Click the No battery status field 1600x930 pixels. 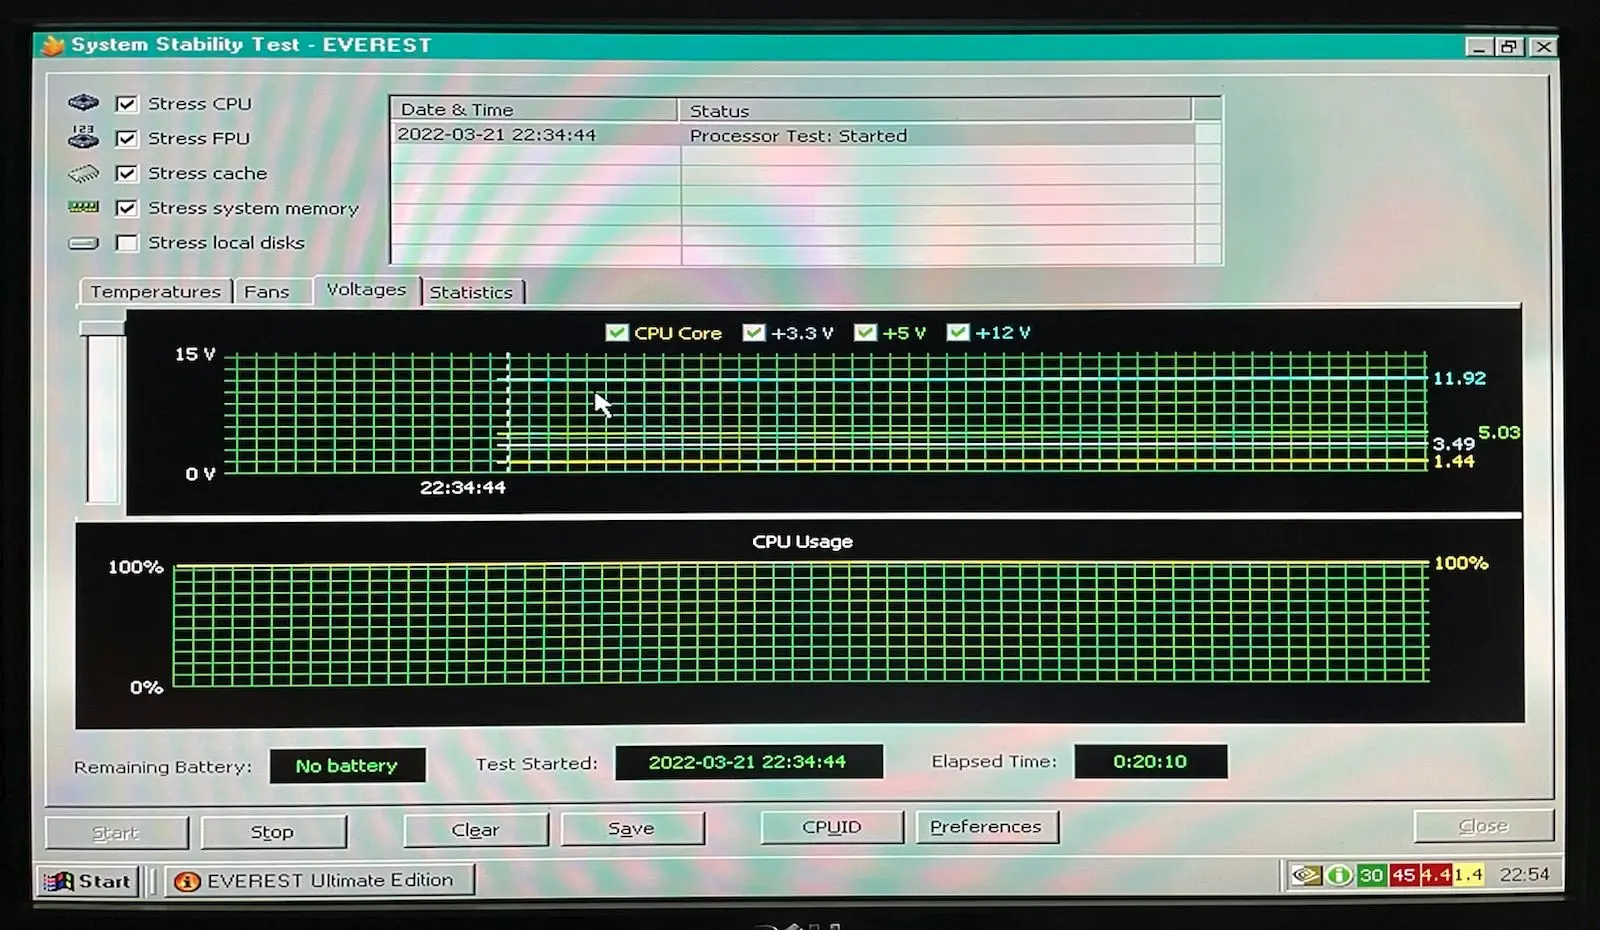tap(347, 766)
